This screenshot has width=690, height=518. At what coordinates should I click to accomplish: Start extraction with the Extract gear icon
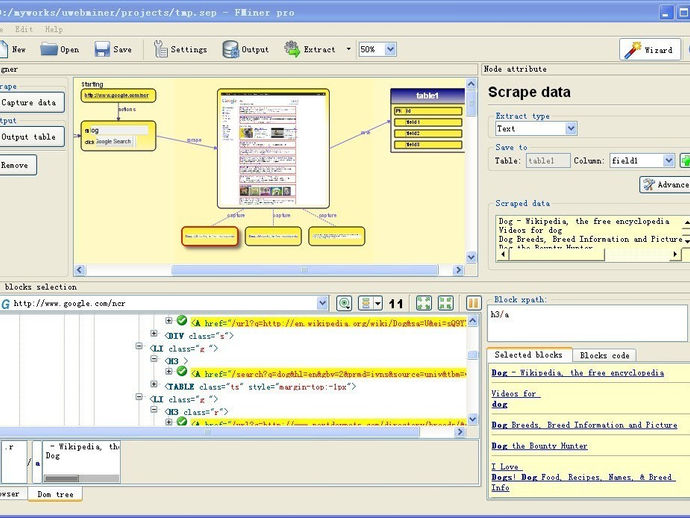(x=292, y=49)
